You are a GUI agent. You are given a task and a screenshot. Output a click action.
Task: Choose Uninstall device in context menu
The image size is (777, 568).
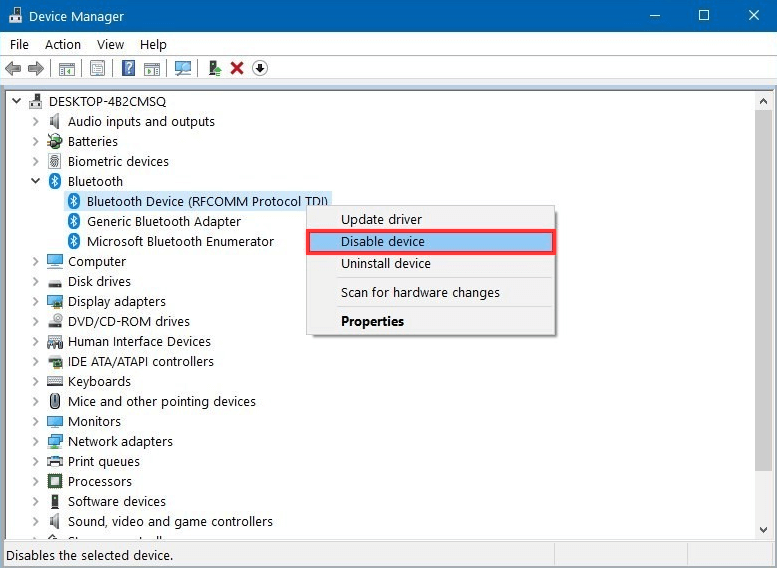tap(430, 264)
